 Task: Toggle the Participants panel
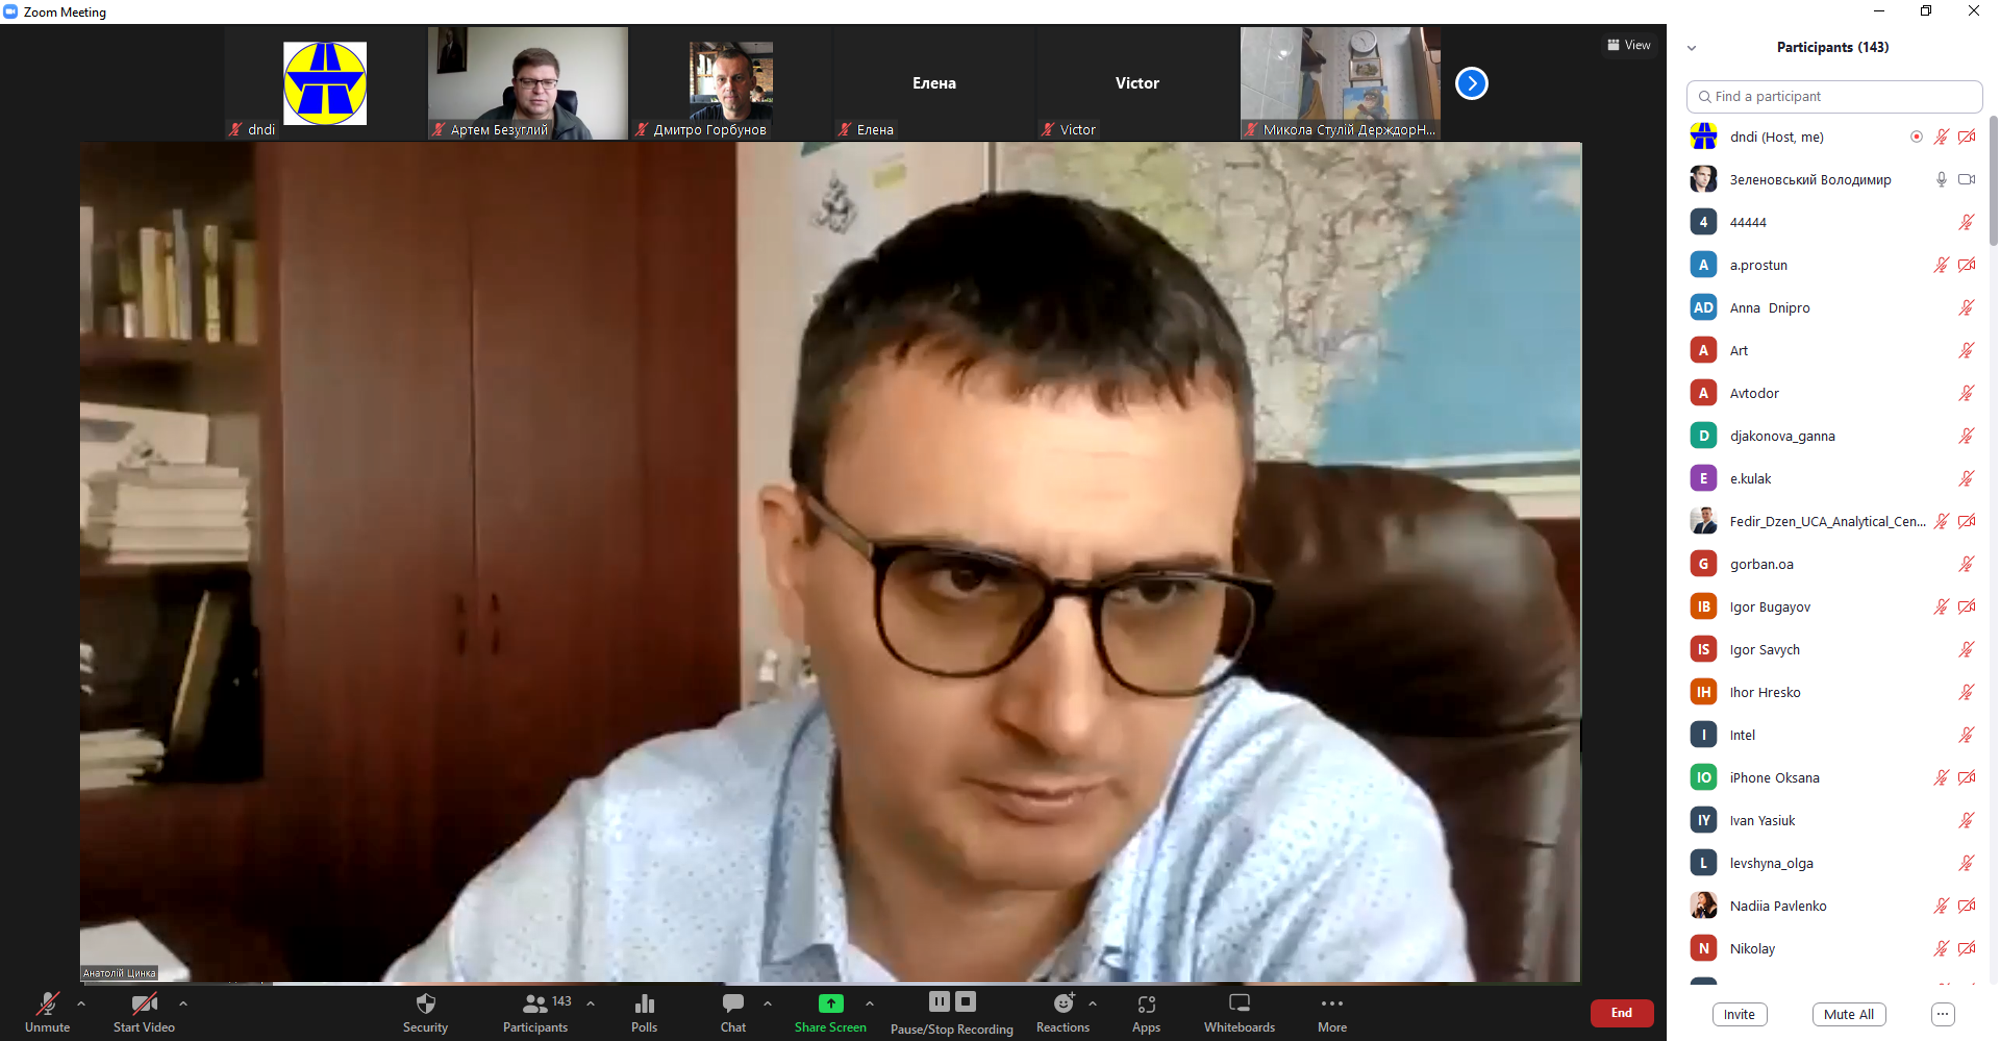click(x=536, y=1004)
